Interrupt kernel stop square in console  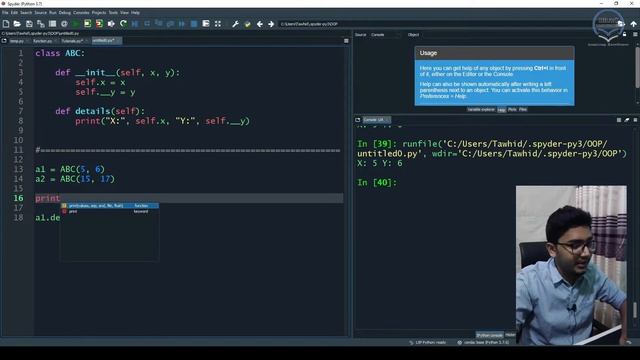619,120
